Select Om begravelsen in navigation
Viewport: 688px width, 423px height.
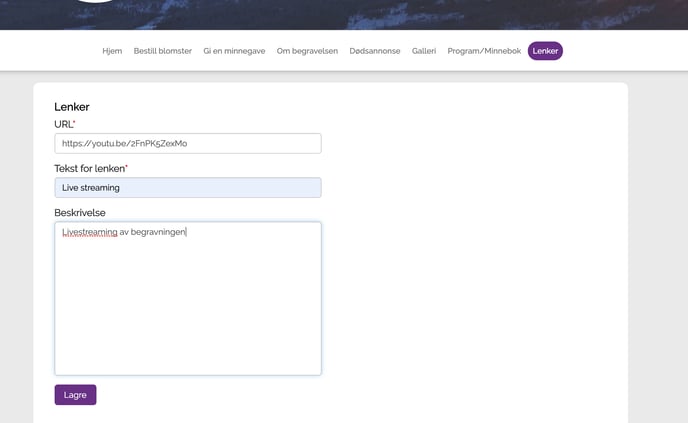(x=307, y=51)
